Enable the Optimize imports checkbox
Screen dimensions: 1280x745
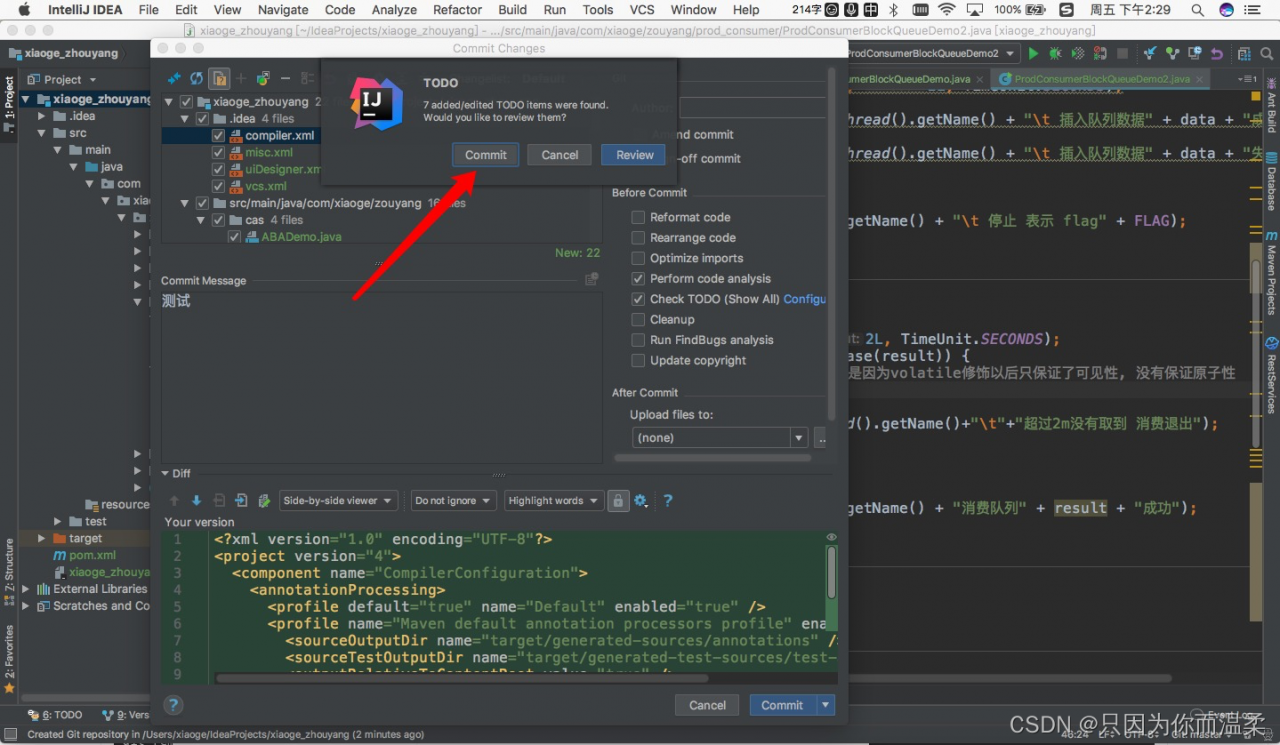638,258
